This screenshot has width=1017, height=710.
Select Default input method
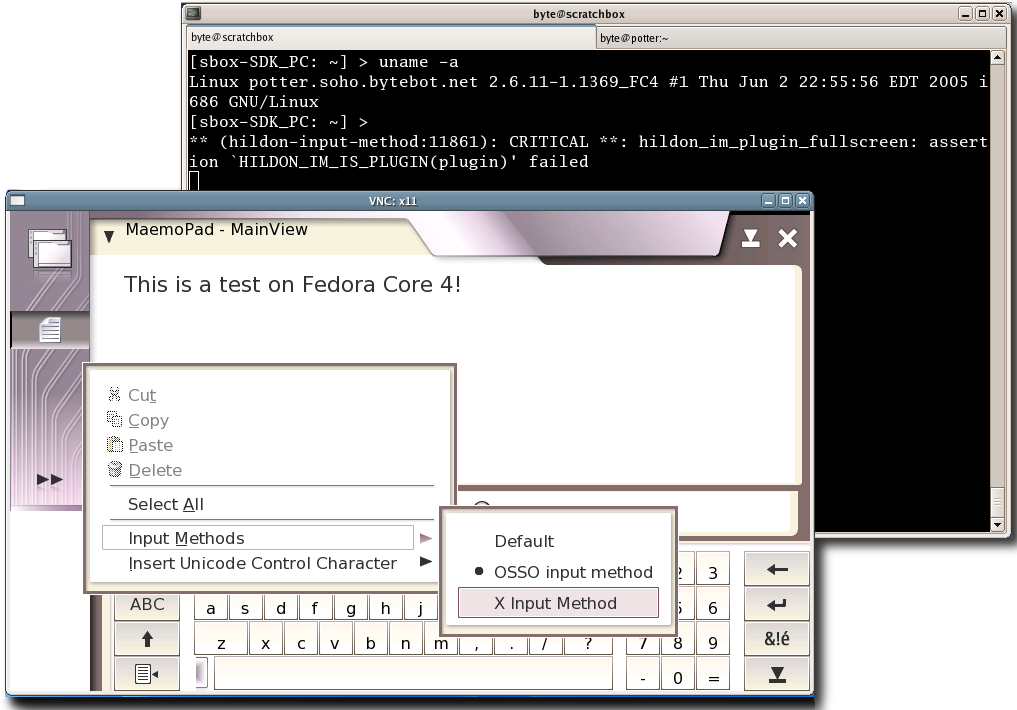point(524,541)
